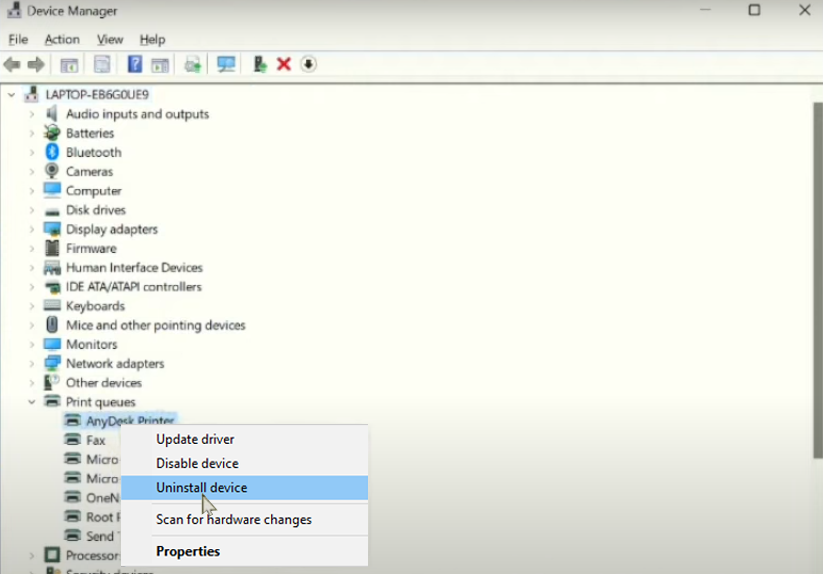Click the Forward arrow toolbar icon
The image size is (823, 574).
point(36,65)
